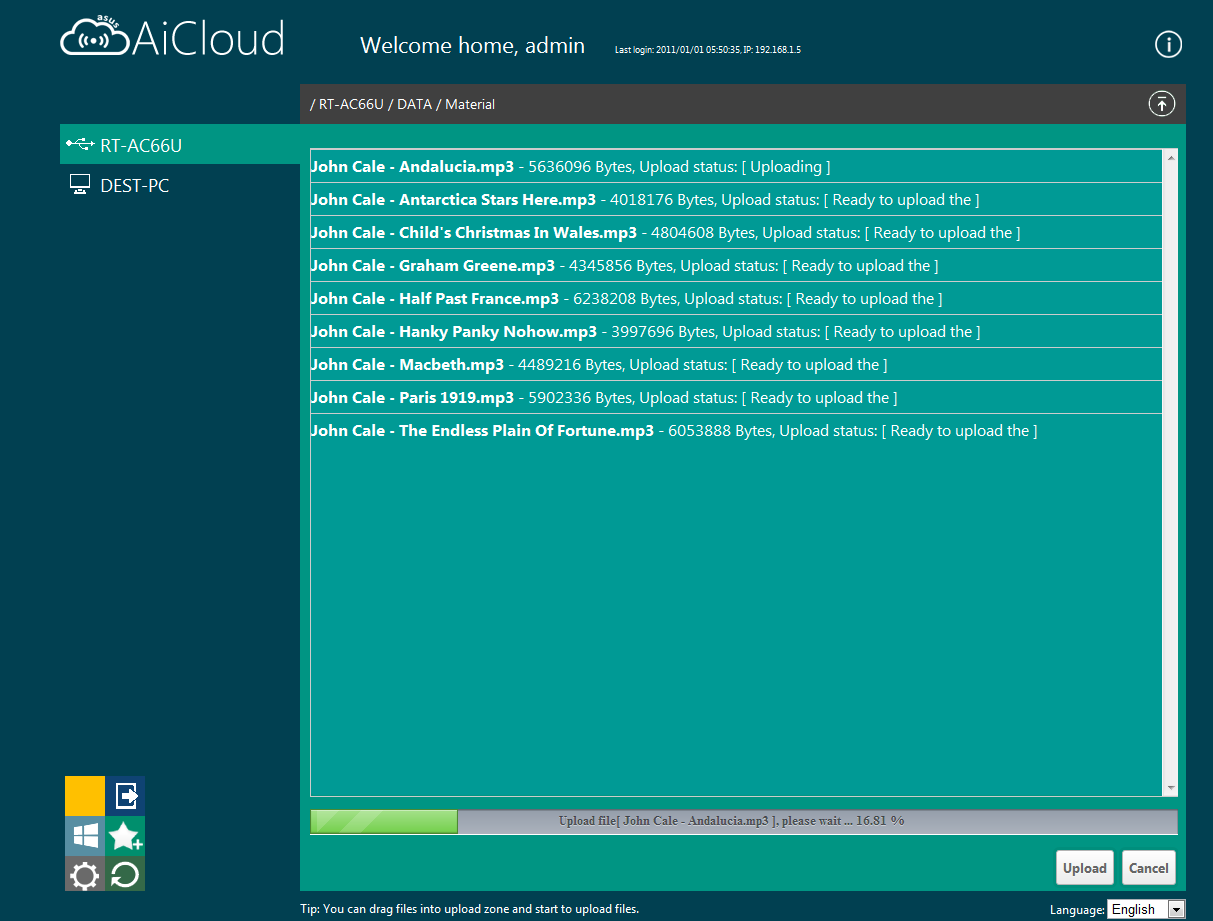The image size is (1213, 921).
Task: Click scrollbar down arrow in file list
Action: (x=1170, y=788)
